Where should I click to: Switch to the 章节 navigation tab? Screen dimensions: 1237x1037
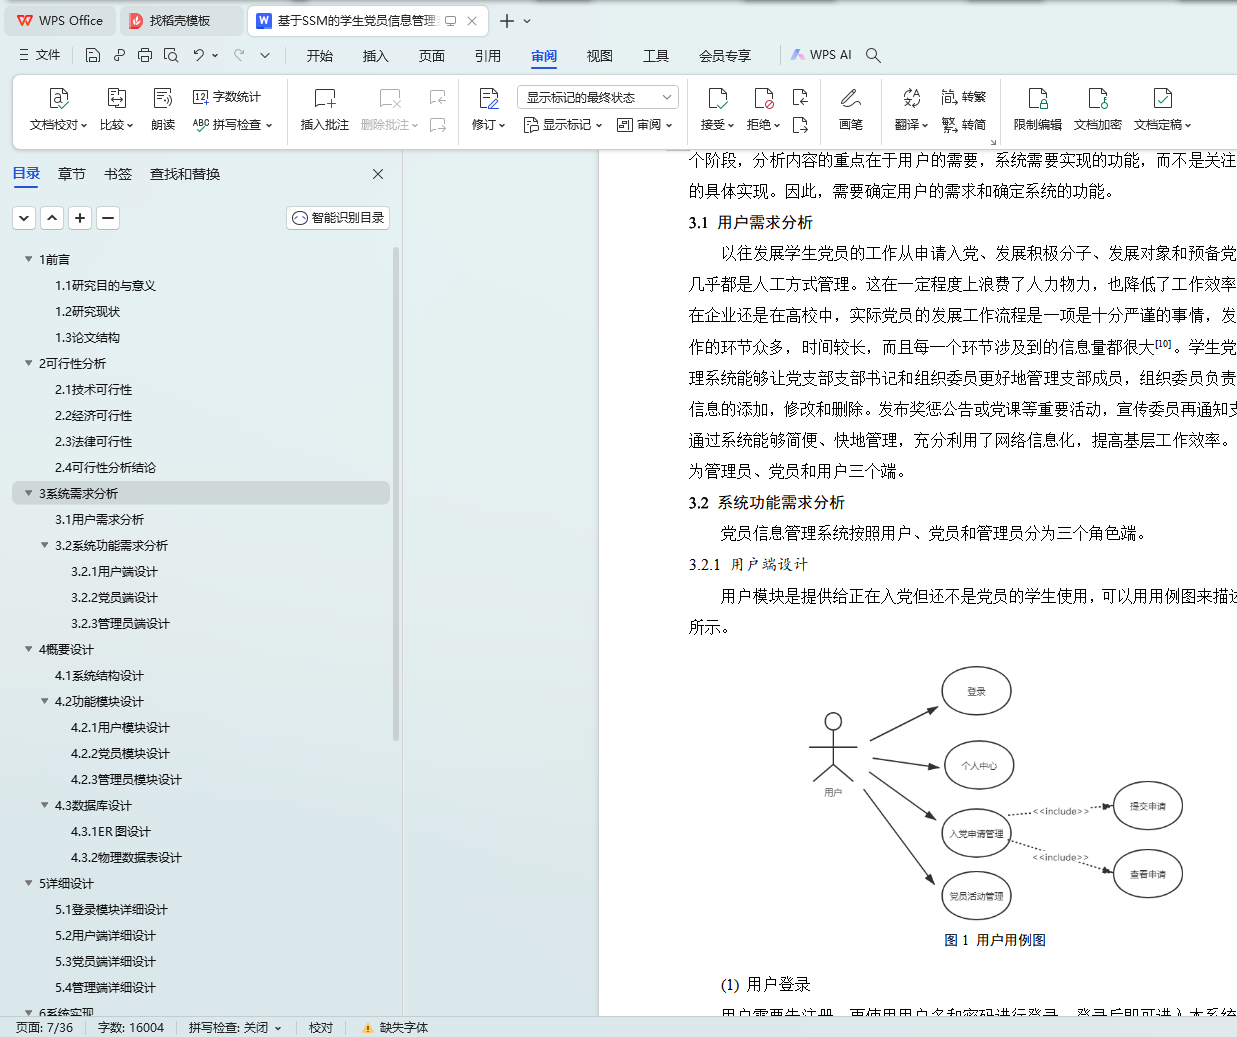pos(72,174)
